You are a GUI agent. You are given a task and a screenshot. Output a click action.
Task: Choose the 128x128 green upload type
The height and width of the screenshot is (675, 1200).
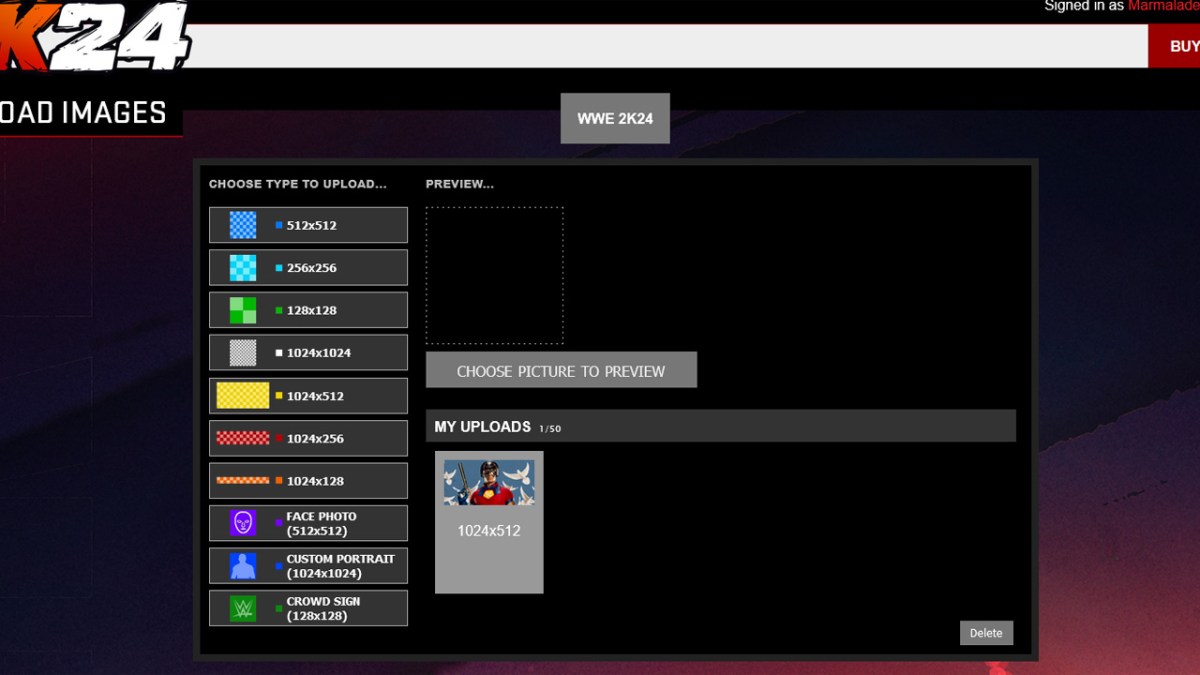click(307, 310)
